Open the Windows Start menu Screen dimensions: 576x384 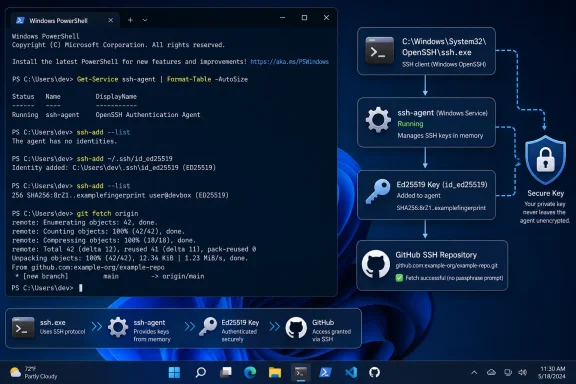(x=174, y=373)
